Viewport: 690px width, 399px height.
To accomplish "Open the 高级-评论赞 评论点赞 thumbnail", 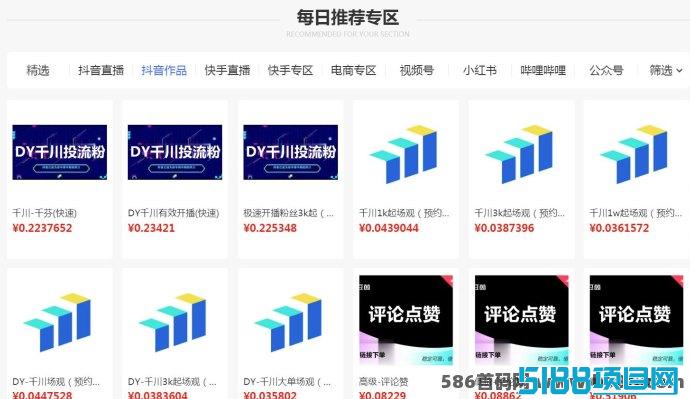I will (x=406, y=320).
